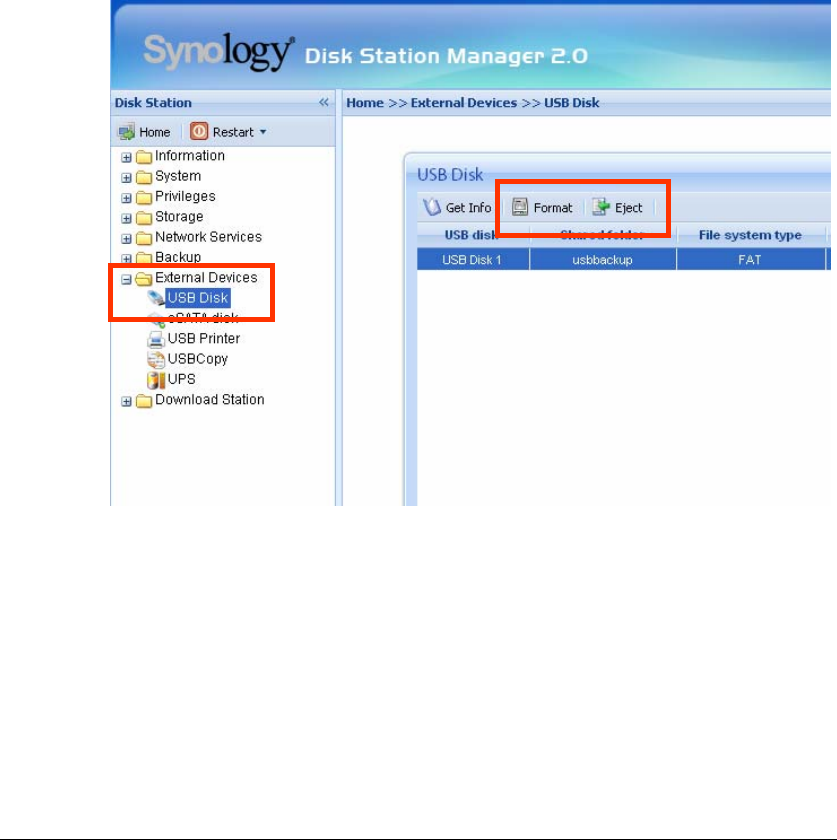Image resolution: width=837 pixels, height=840 pixels.
Task: Click the System folder icon
Action: point(144,177)
